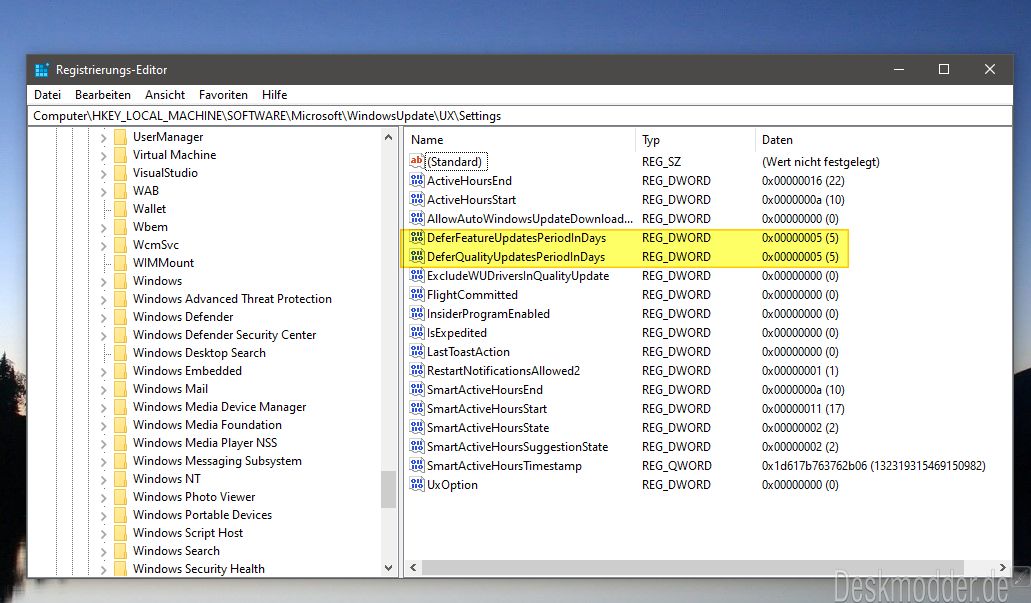Click the tree pane vertical scrollbar thumb
1031x603 pixels.
[388, 490]
